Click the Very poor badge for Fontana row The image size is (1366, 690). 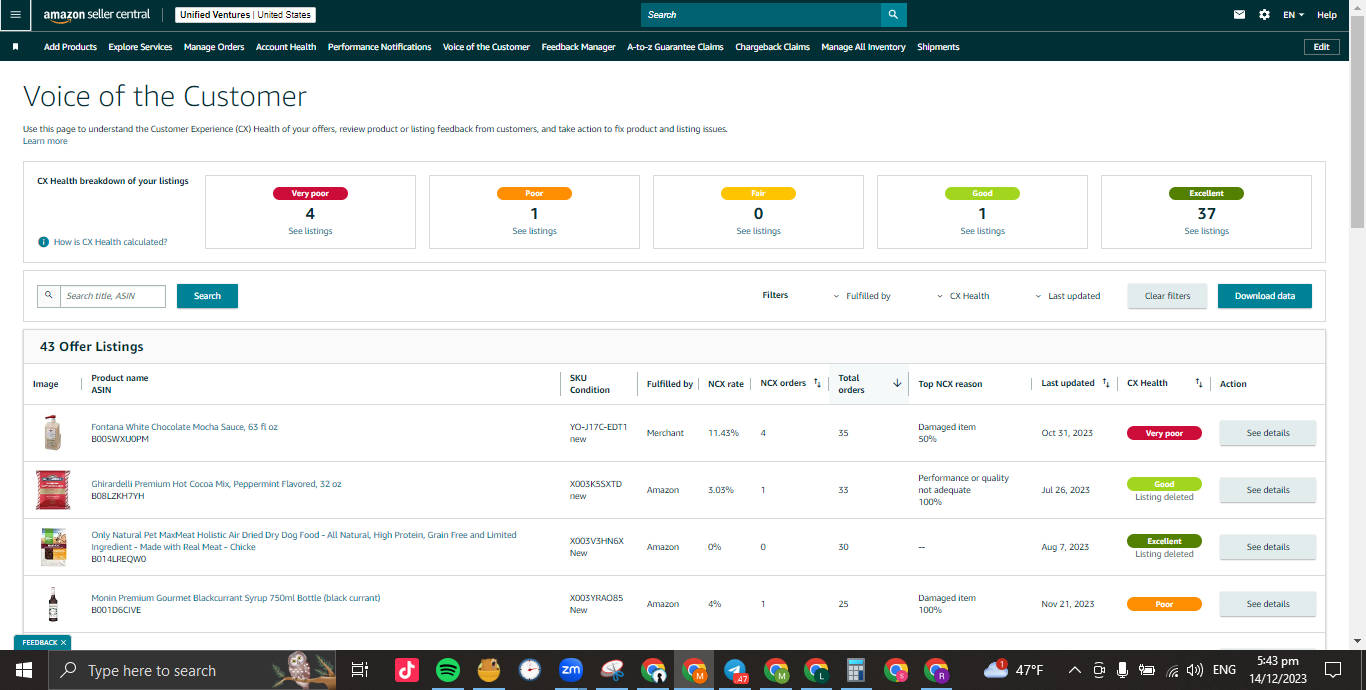1164,433
